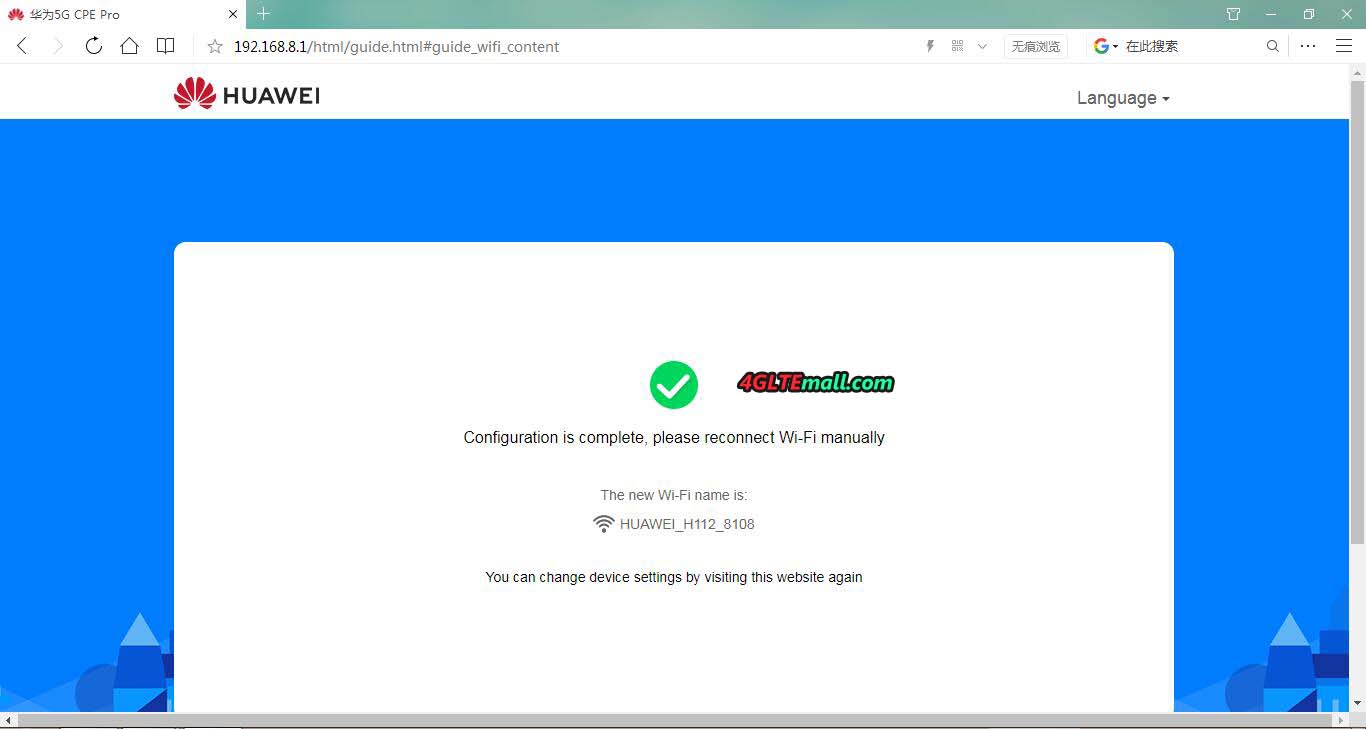Viewport: 1366px width, 729px height.
Task: Reload the page with the refresh icon
Action: (93, 46)
